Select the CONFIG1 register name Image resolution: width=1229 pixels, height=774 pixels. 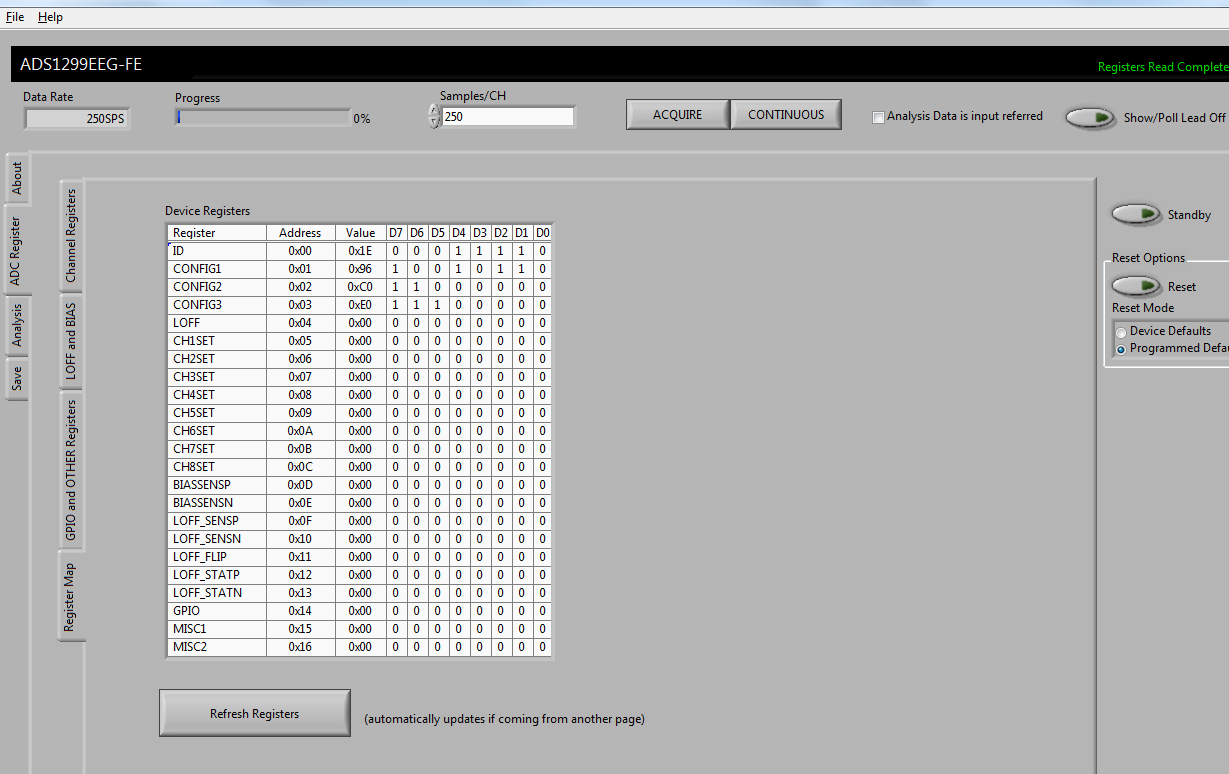pyautogui.click(x=197, y=269)
